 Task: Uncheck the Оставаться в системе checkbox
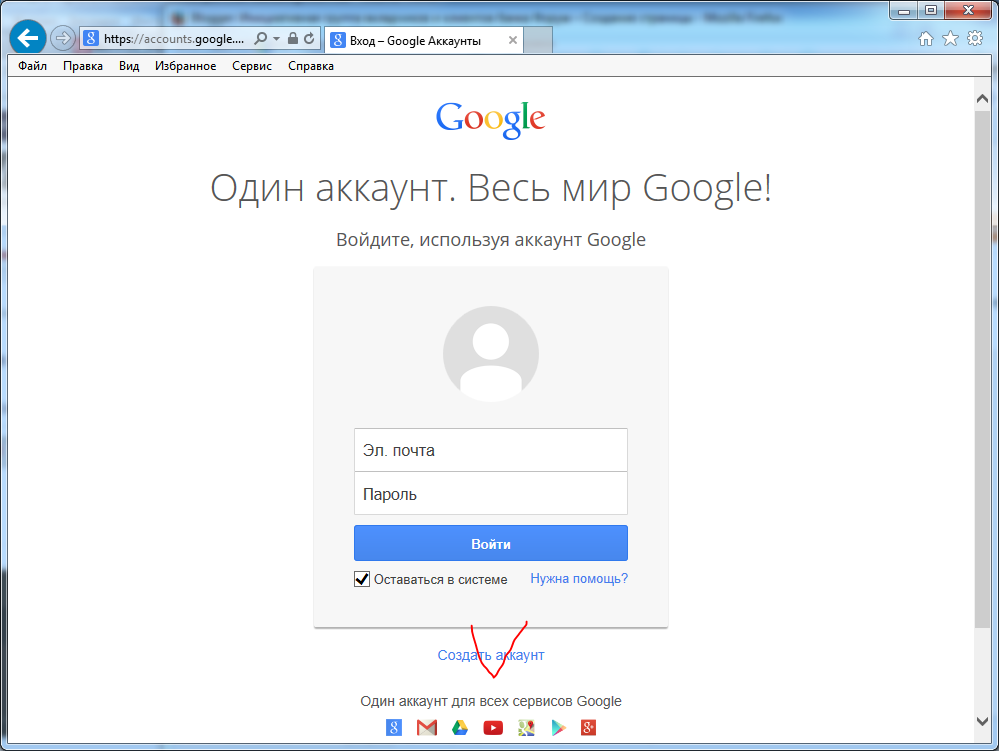tap(361, 578)
